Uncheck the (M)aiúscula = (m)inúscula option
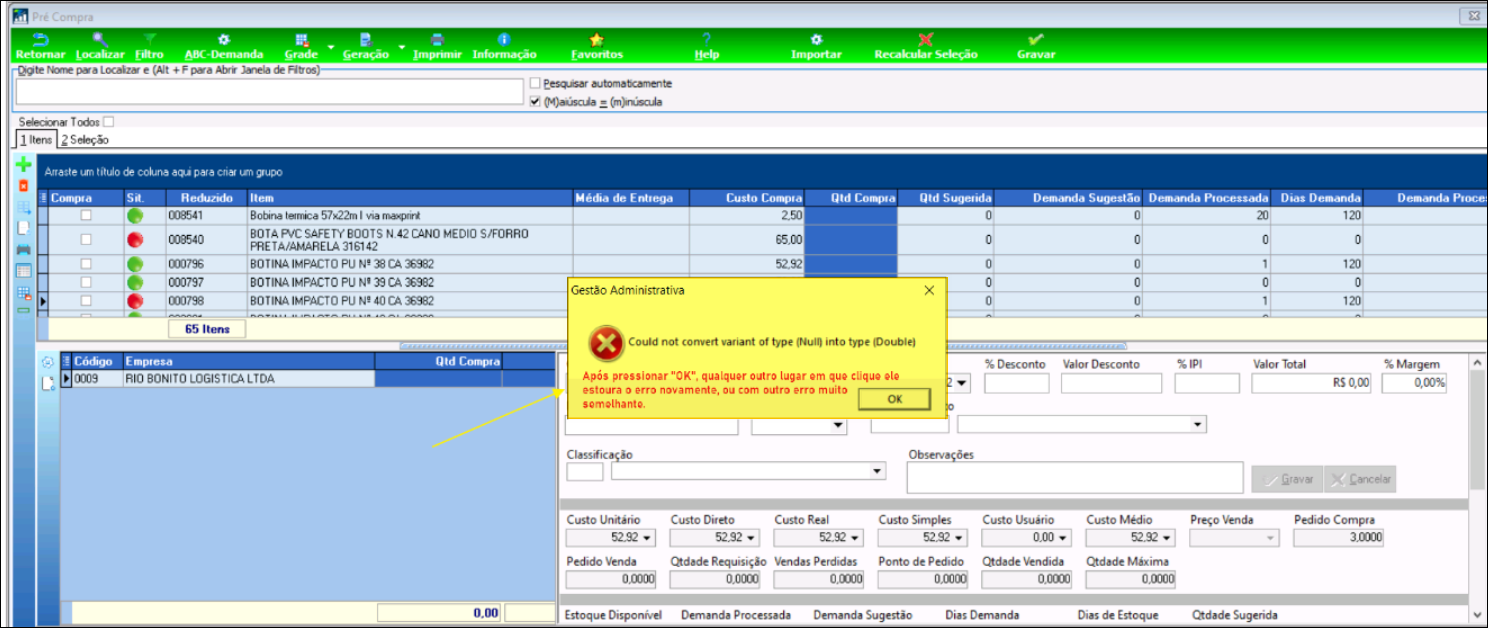1488x628 pixels. (x=536, y=102)
